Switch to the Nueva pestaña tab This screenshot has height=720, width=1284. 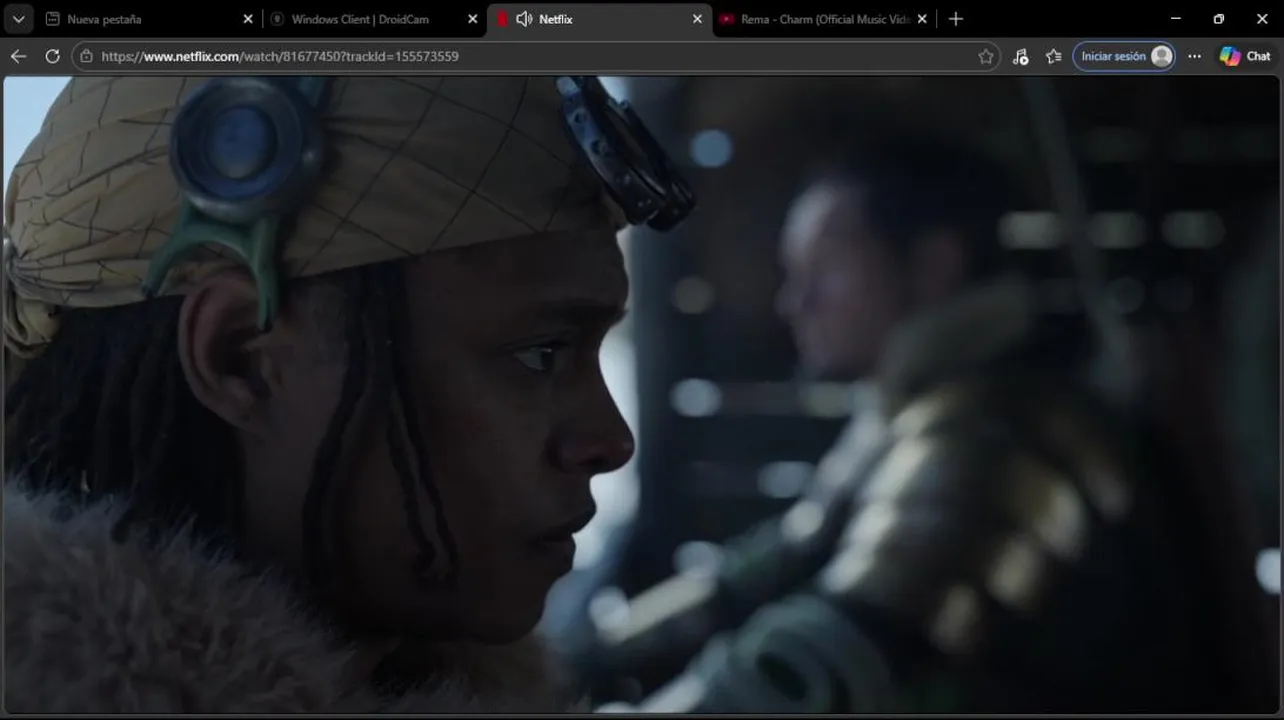point(150,19)
